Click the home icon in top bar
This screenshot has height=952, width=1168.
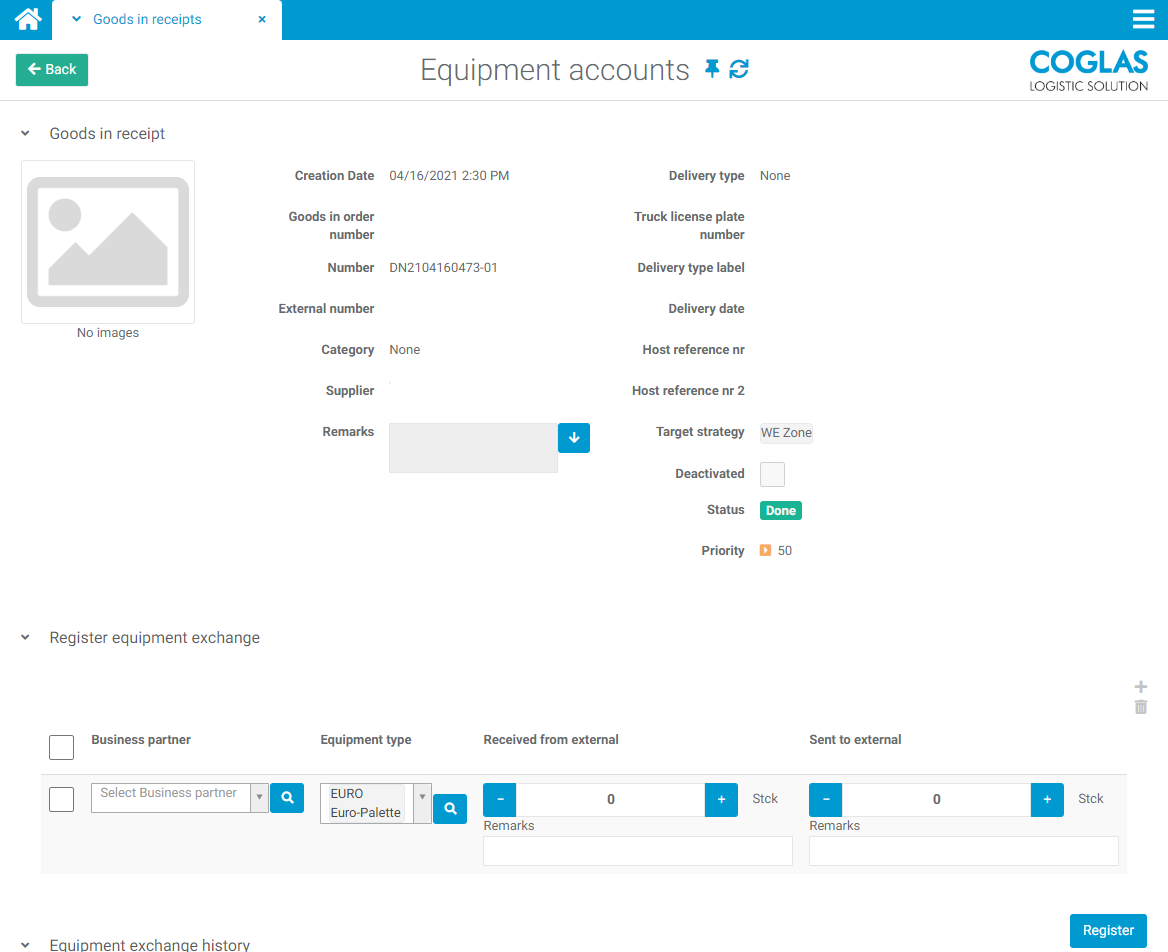click(x=28, y=19)
